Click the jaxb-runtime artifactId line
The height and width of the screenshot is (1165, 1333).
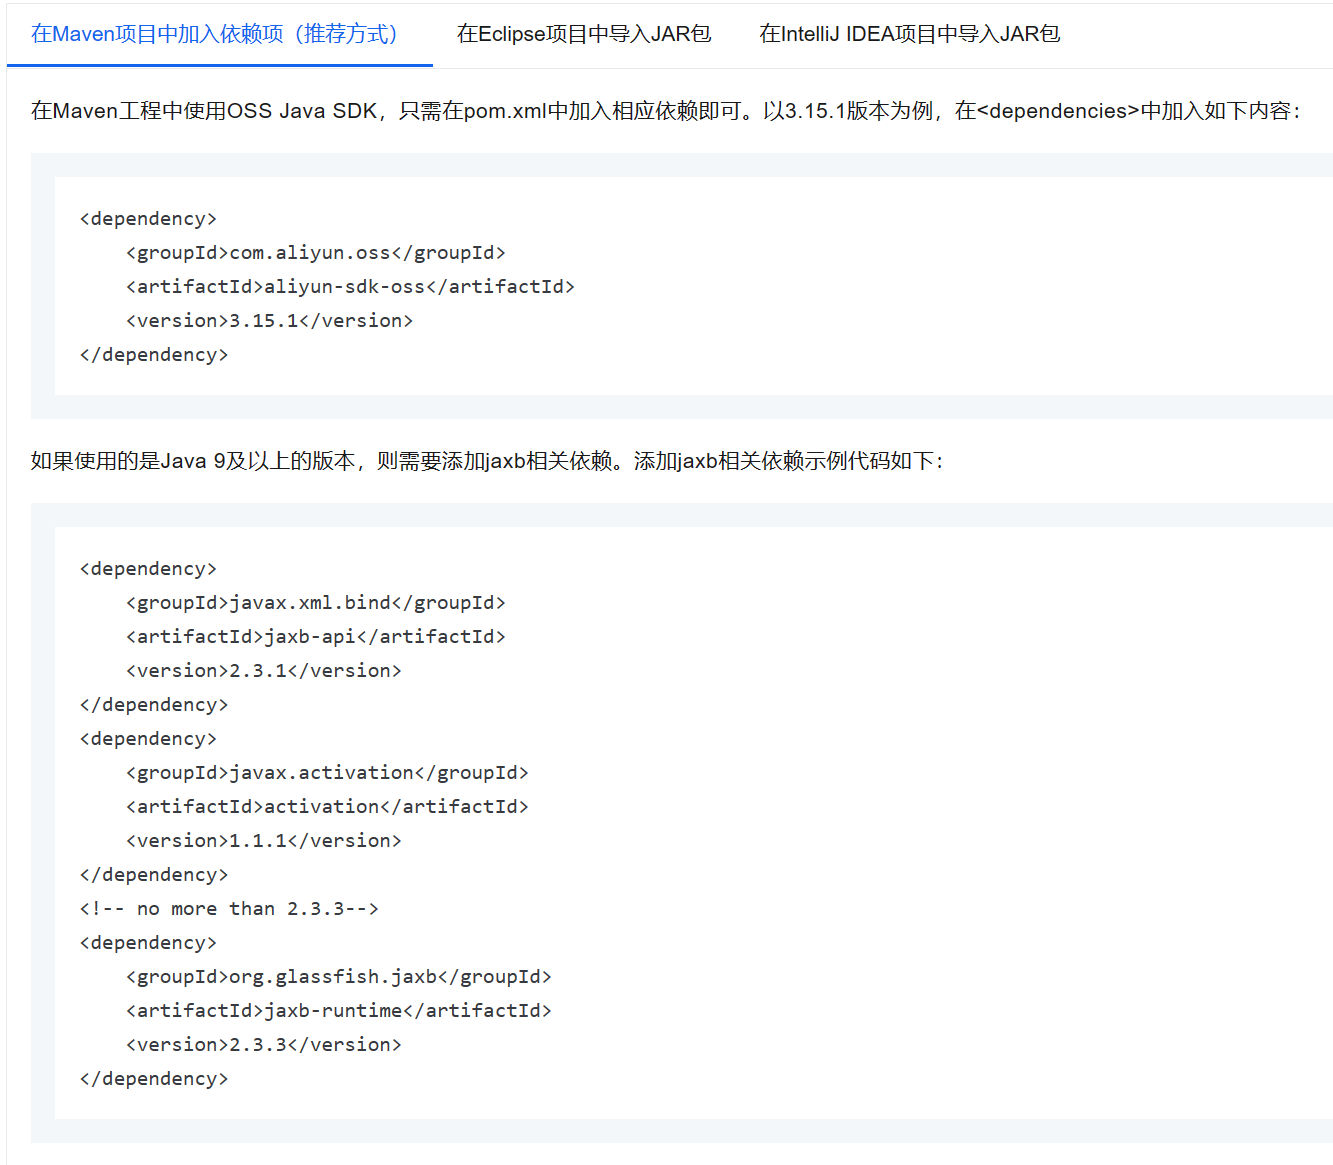point(338,1011)
